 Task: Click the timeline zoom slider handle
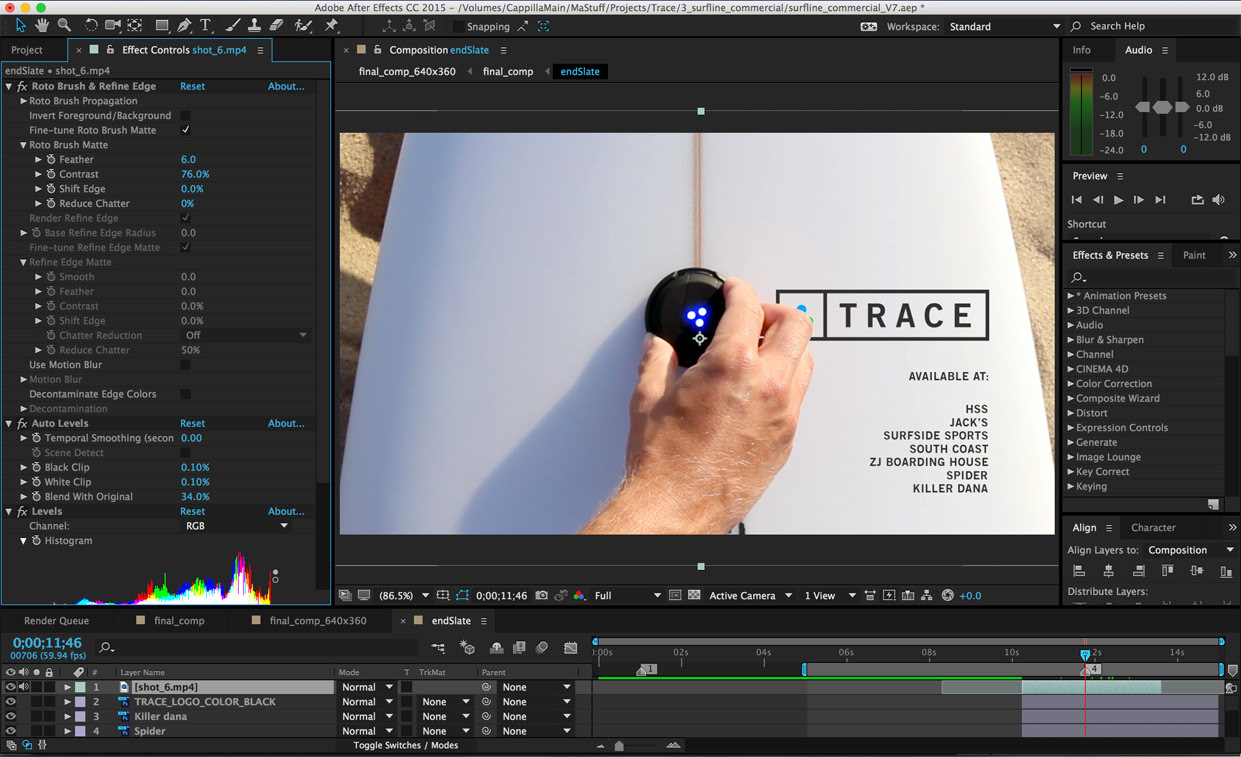[619, 746]
